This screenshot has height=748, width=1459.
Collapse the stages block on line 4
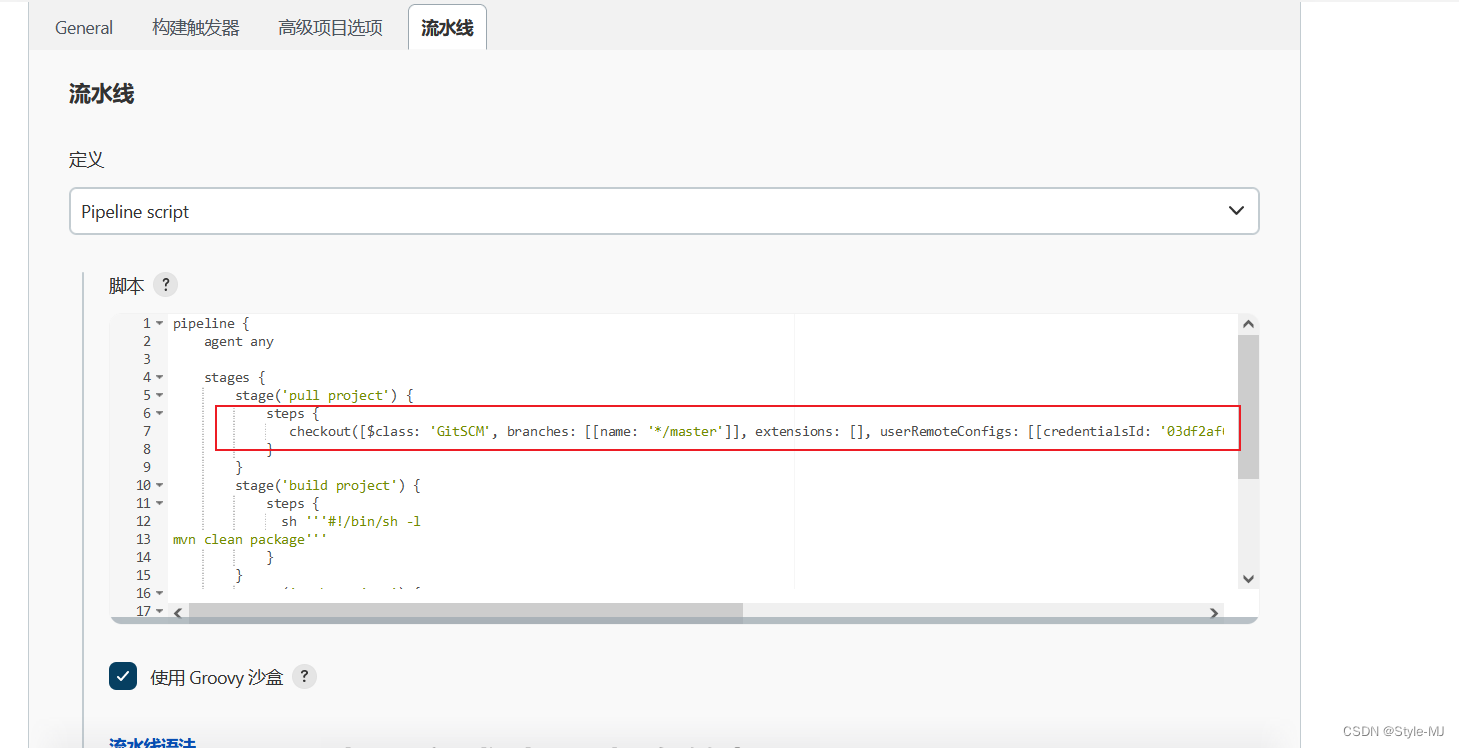(x=159, y=378)
